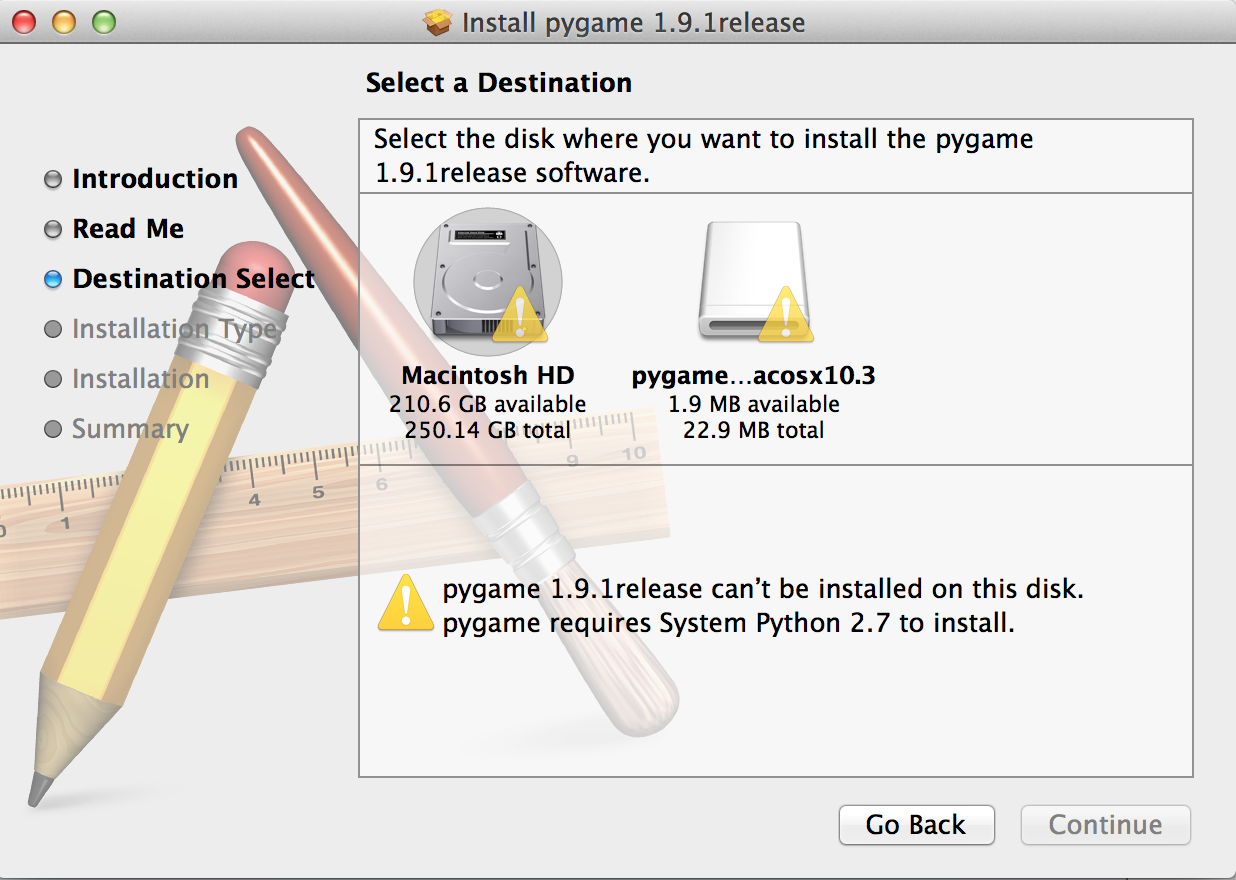This screenshot has height=880, width=1236.
Task: Click the Introduction step bullet
Action: (x=53, y=179)
